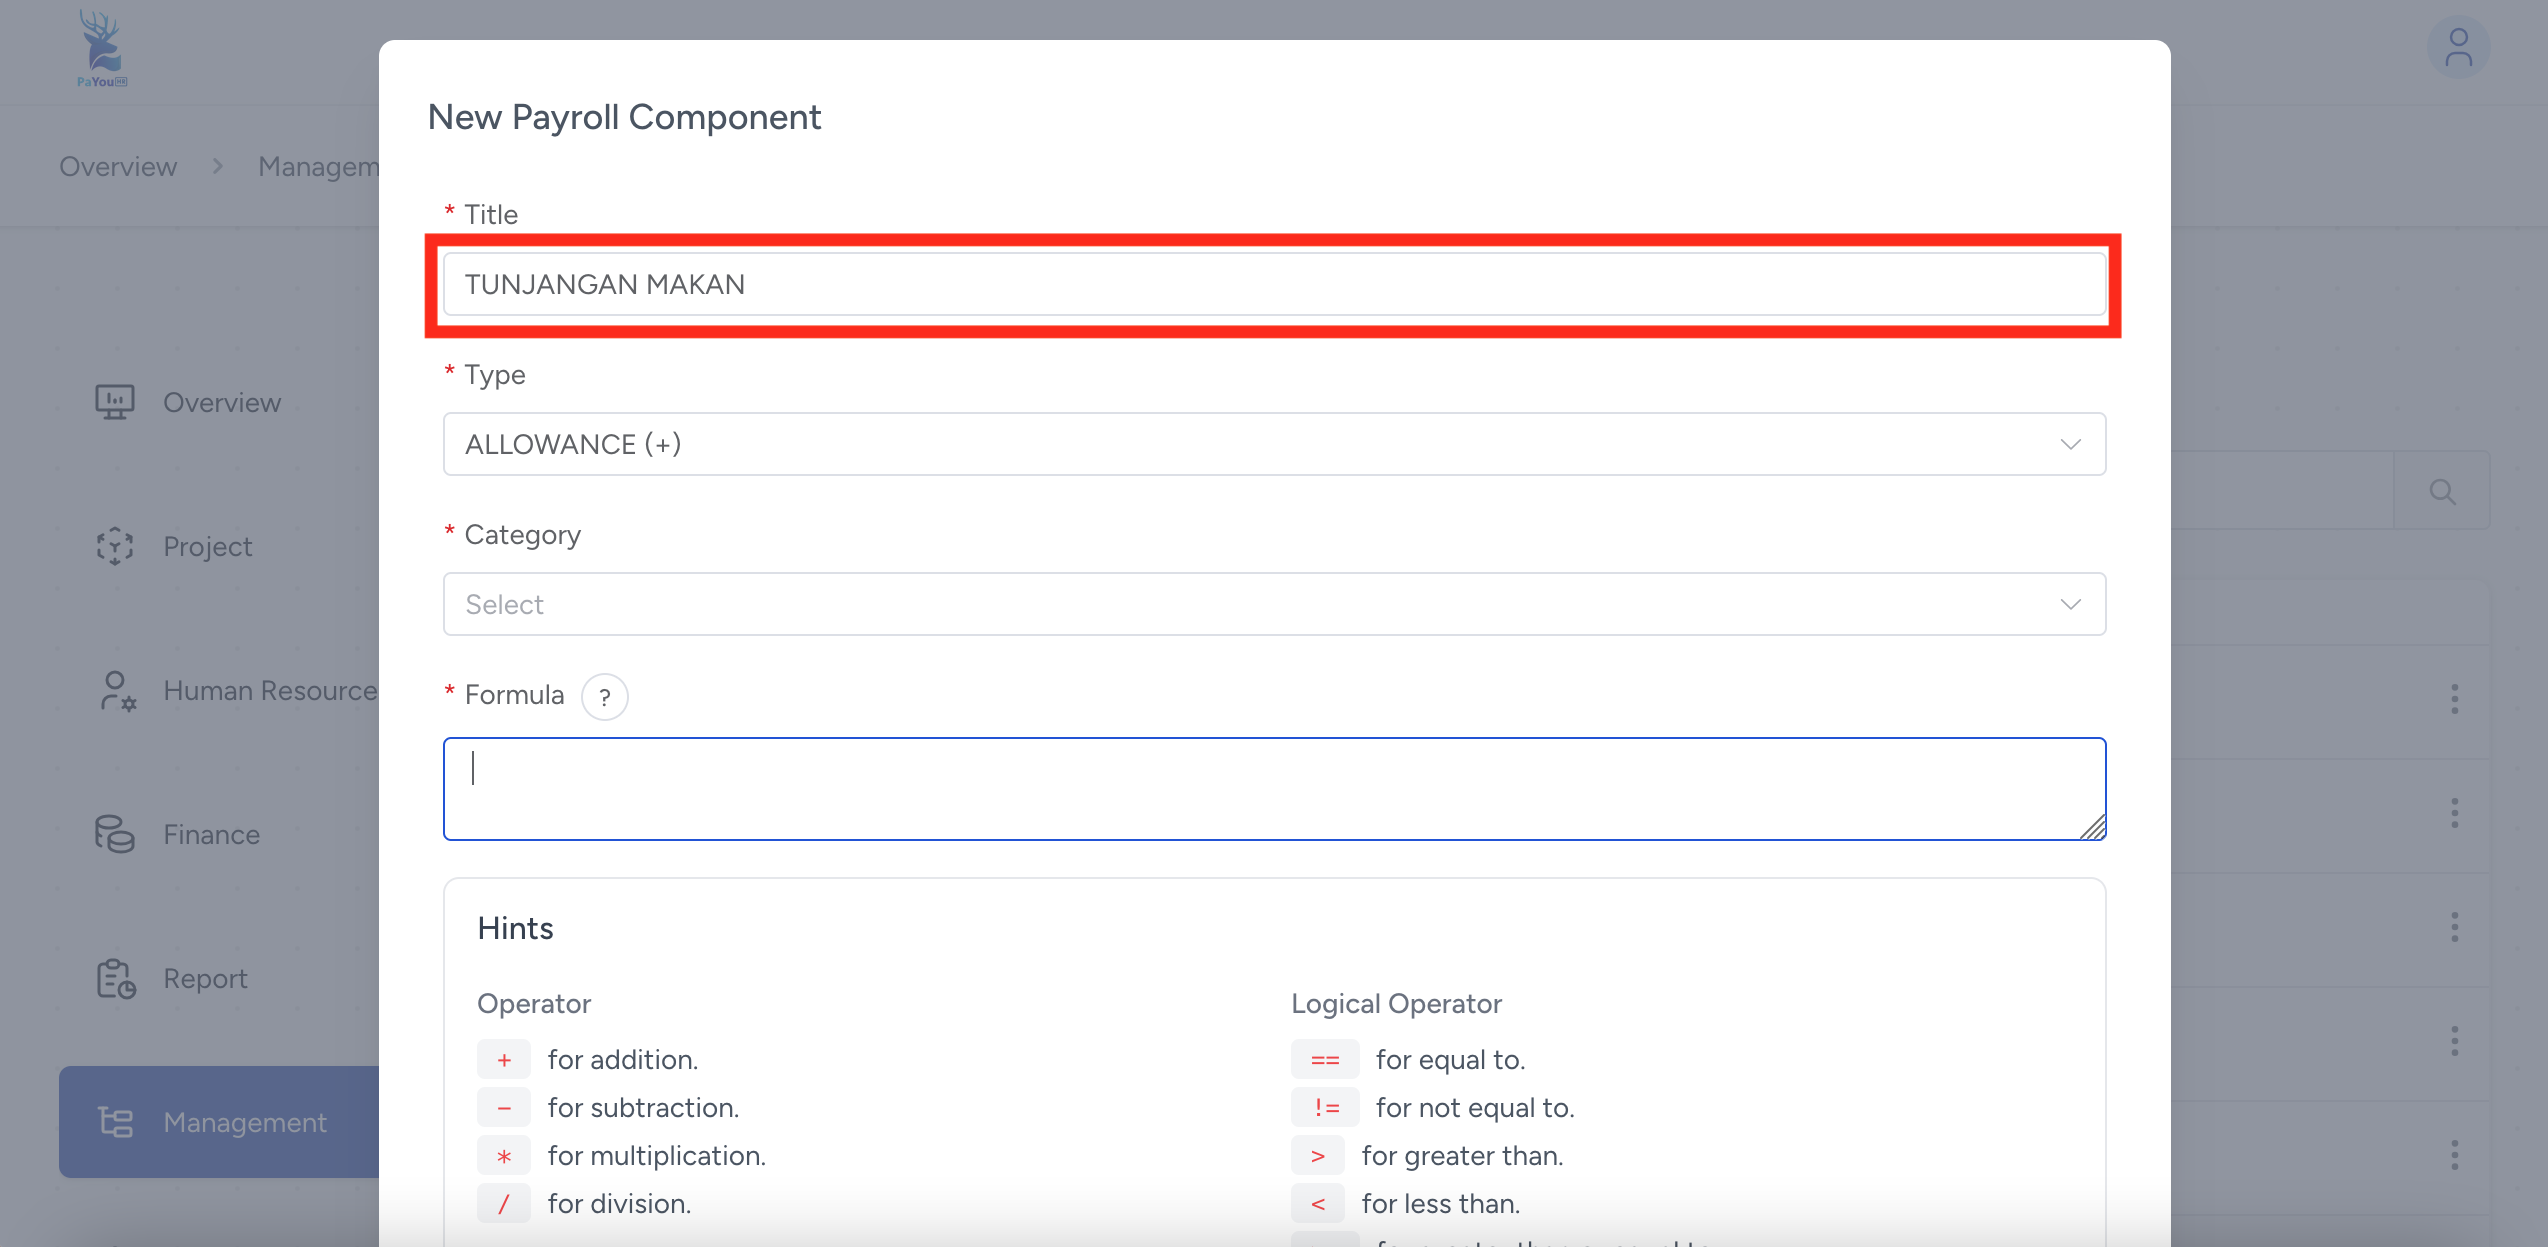Click the PaYou deer logo
Viewport: 2548px width, 1247px height.
pos(101,48)
